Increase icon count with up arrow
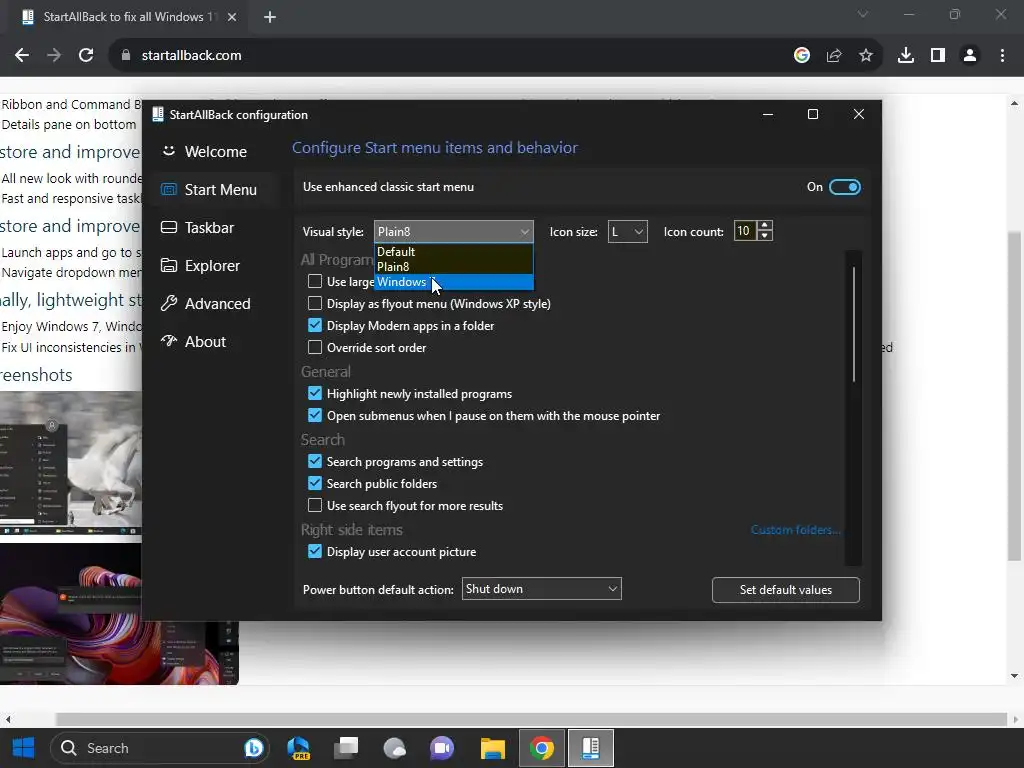Screen dimensions: 1024x768 point(765,225)
